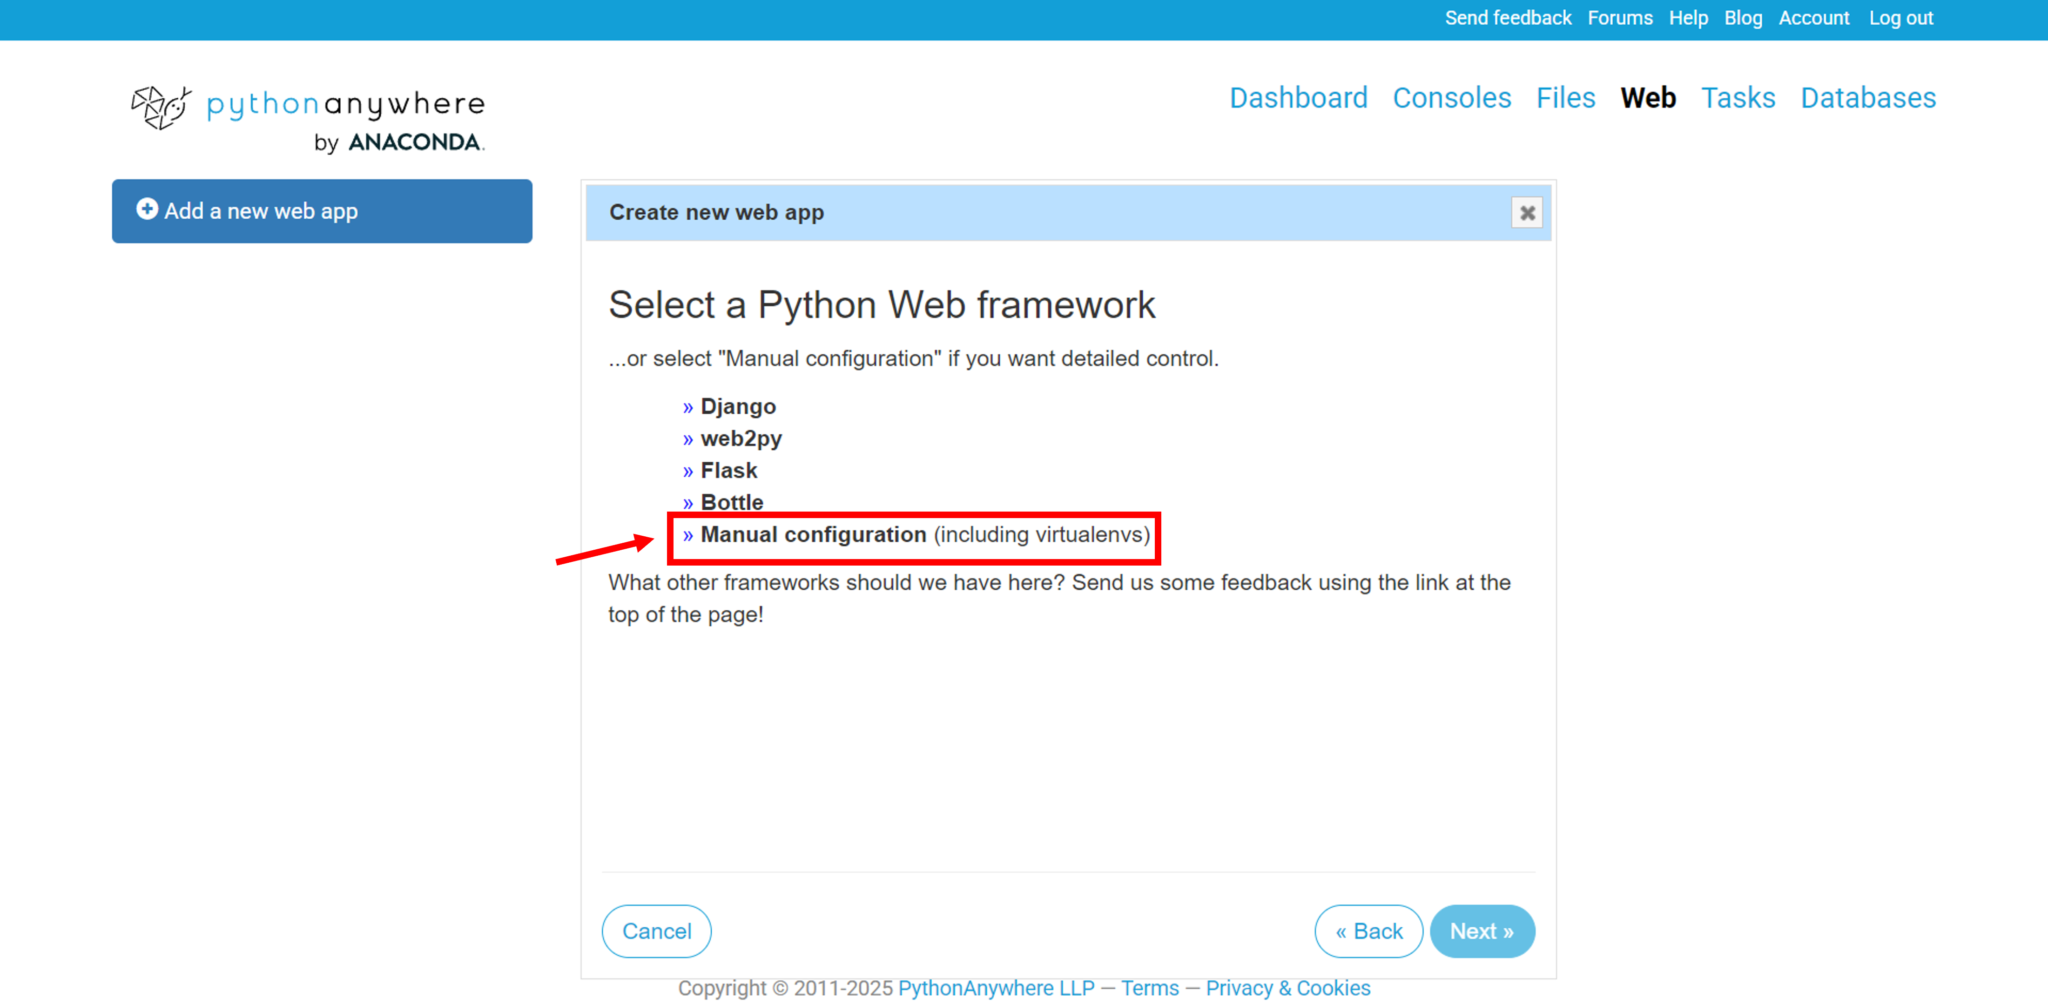Choose Manual configuration including virtualenvs

click(812, 535)
